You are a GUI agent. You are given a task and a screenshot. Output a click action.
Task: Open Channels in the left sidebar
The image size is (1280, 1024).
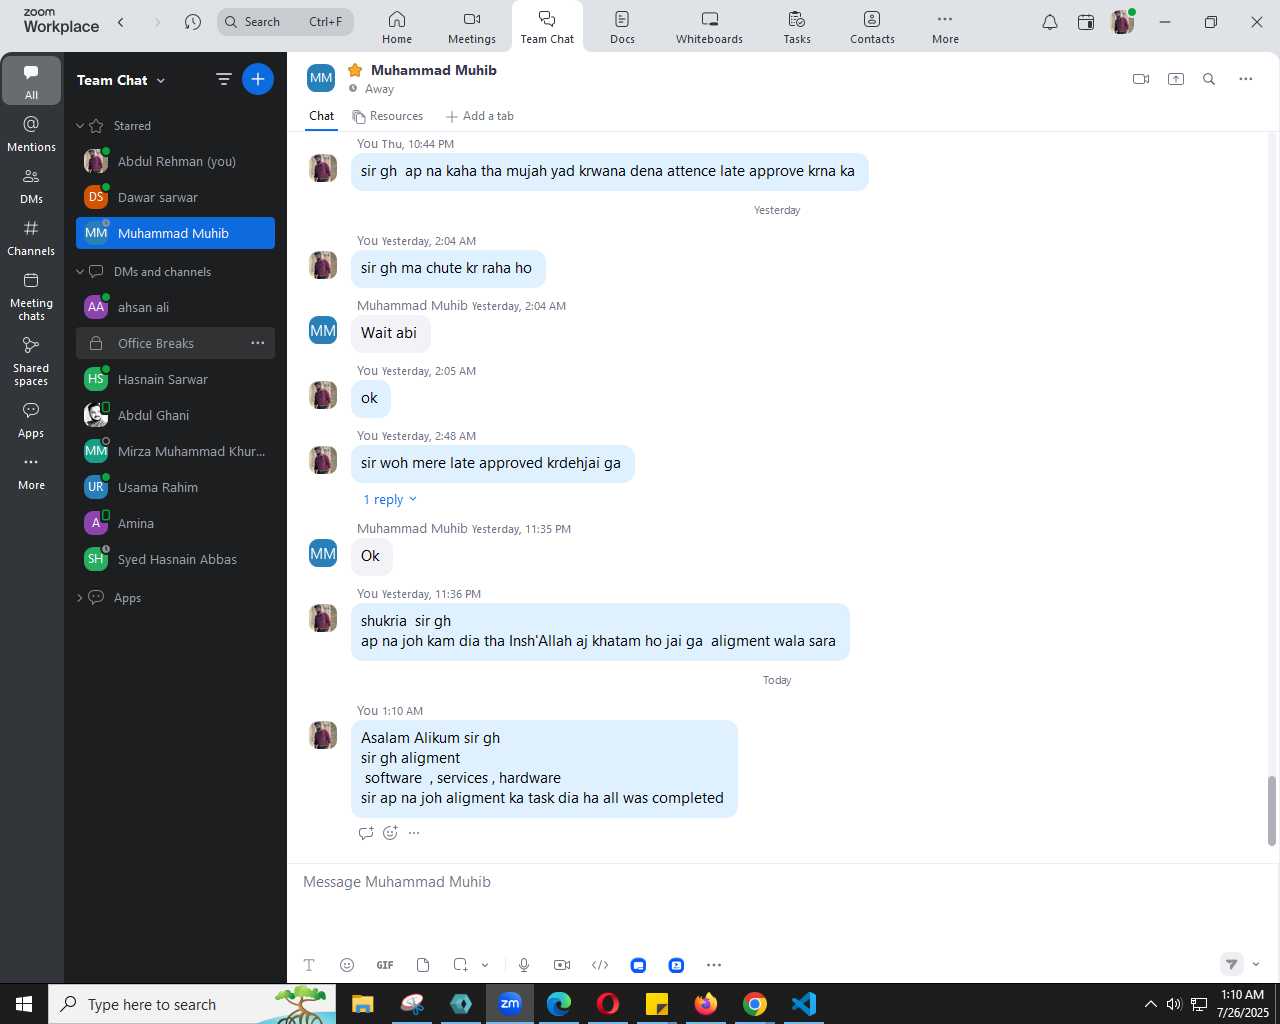click(x=31, y=238)
